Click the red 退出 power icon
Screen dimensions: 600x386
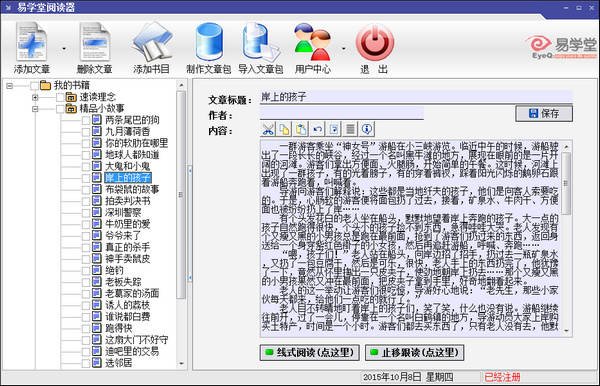(375, 41)
